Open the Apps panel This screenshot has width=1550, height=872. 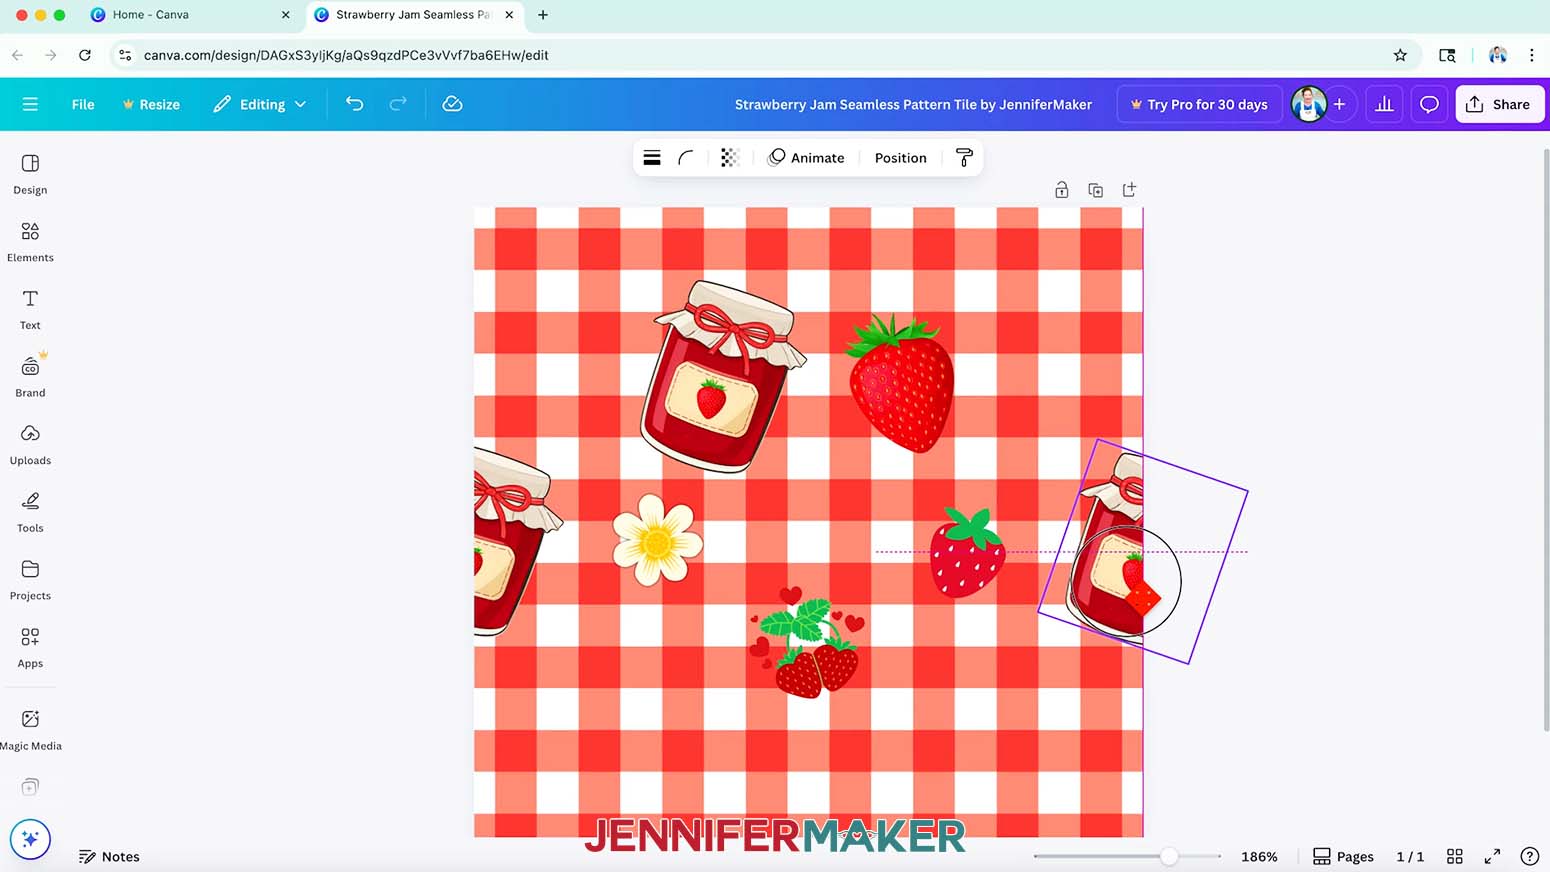pyautogui.click(x=30, y=648)
